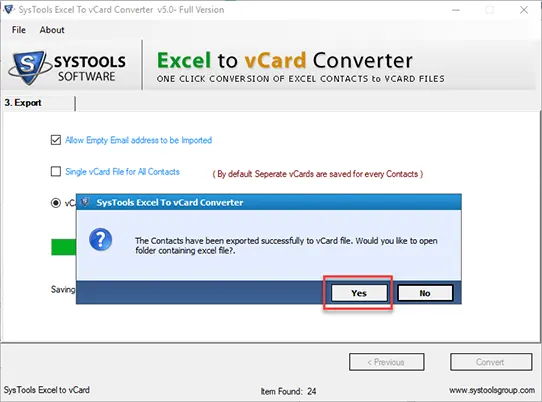Minimize the converter window

pos(456,10)
